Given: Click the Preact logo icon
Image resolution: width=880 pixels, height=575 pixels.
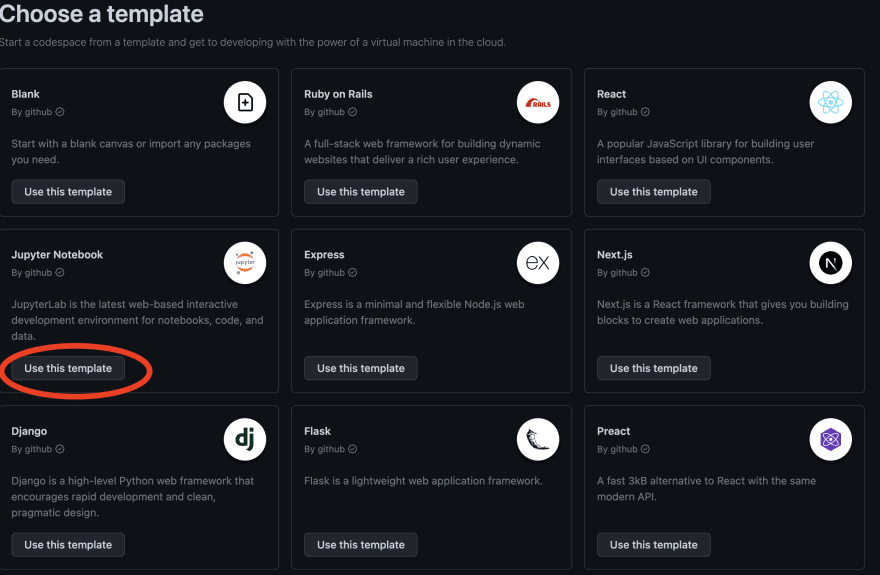Looking at the screenshot, I should point(830,439).
